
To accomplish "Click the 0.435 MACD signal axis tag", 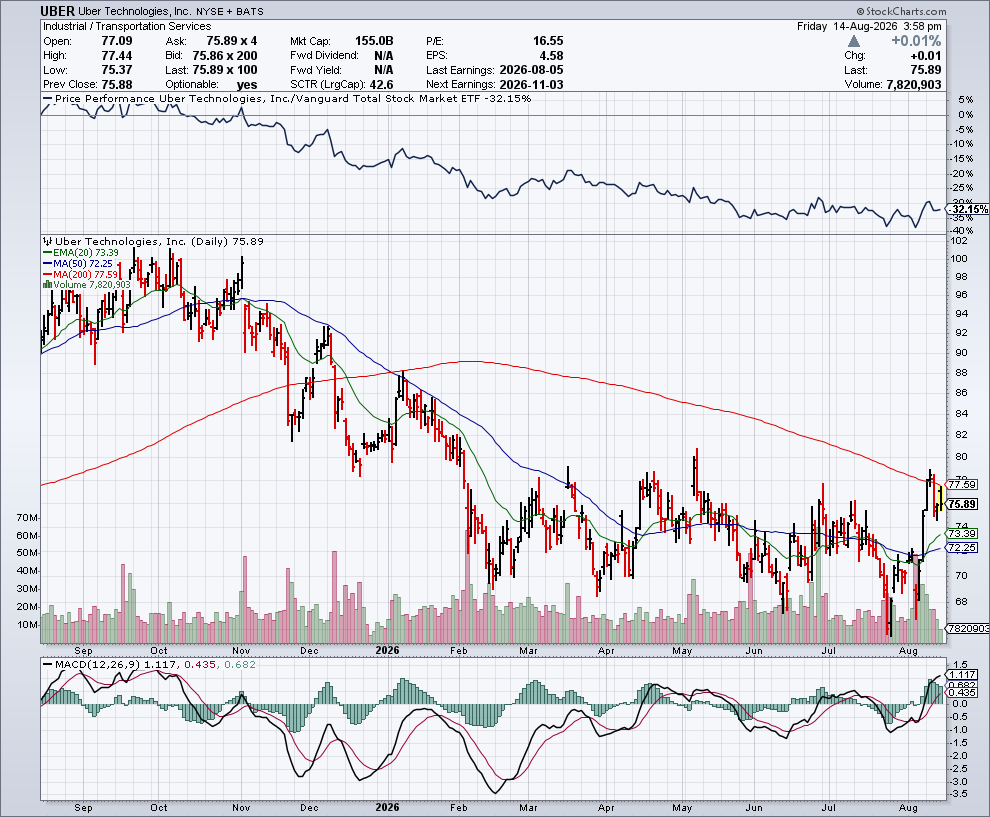I will click(x=962, y=693).
